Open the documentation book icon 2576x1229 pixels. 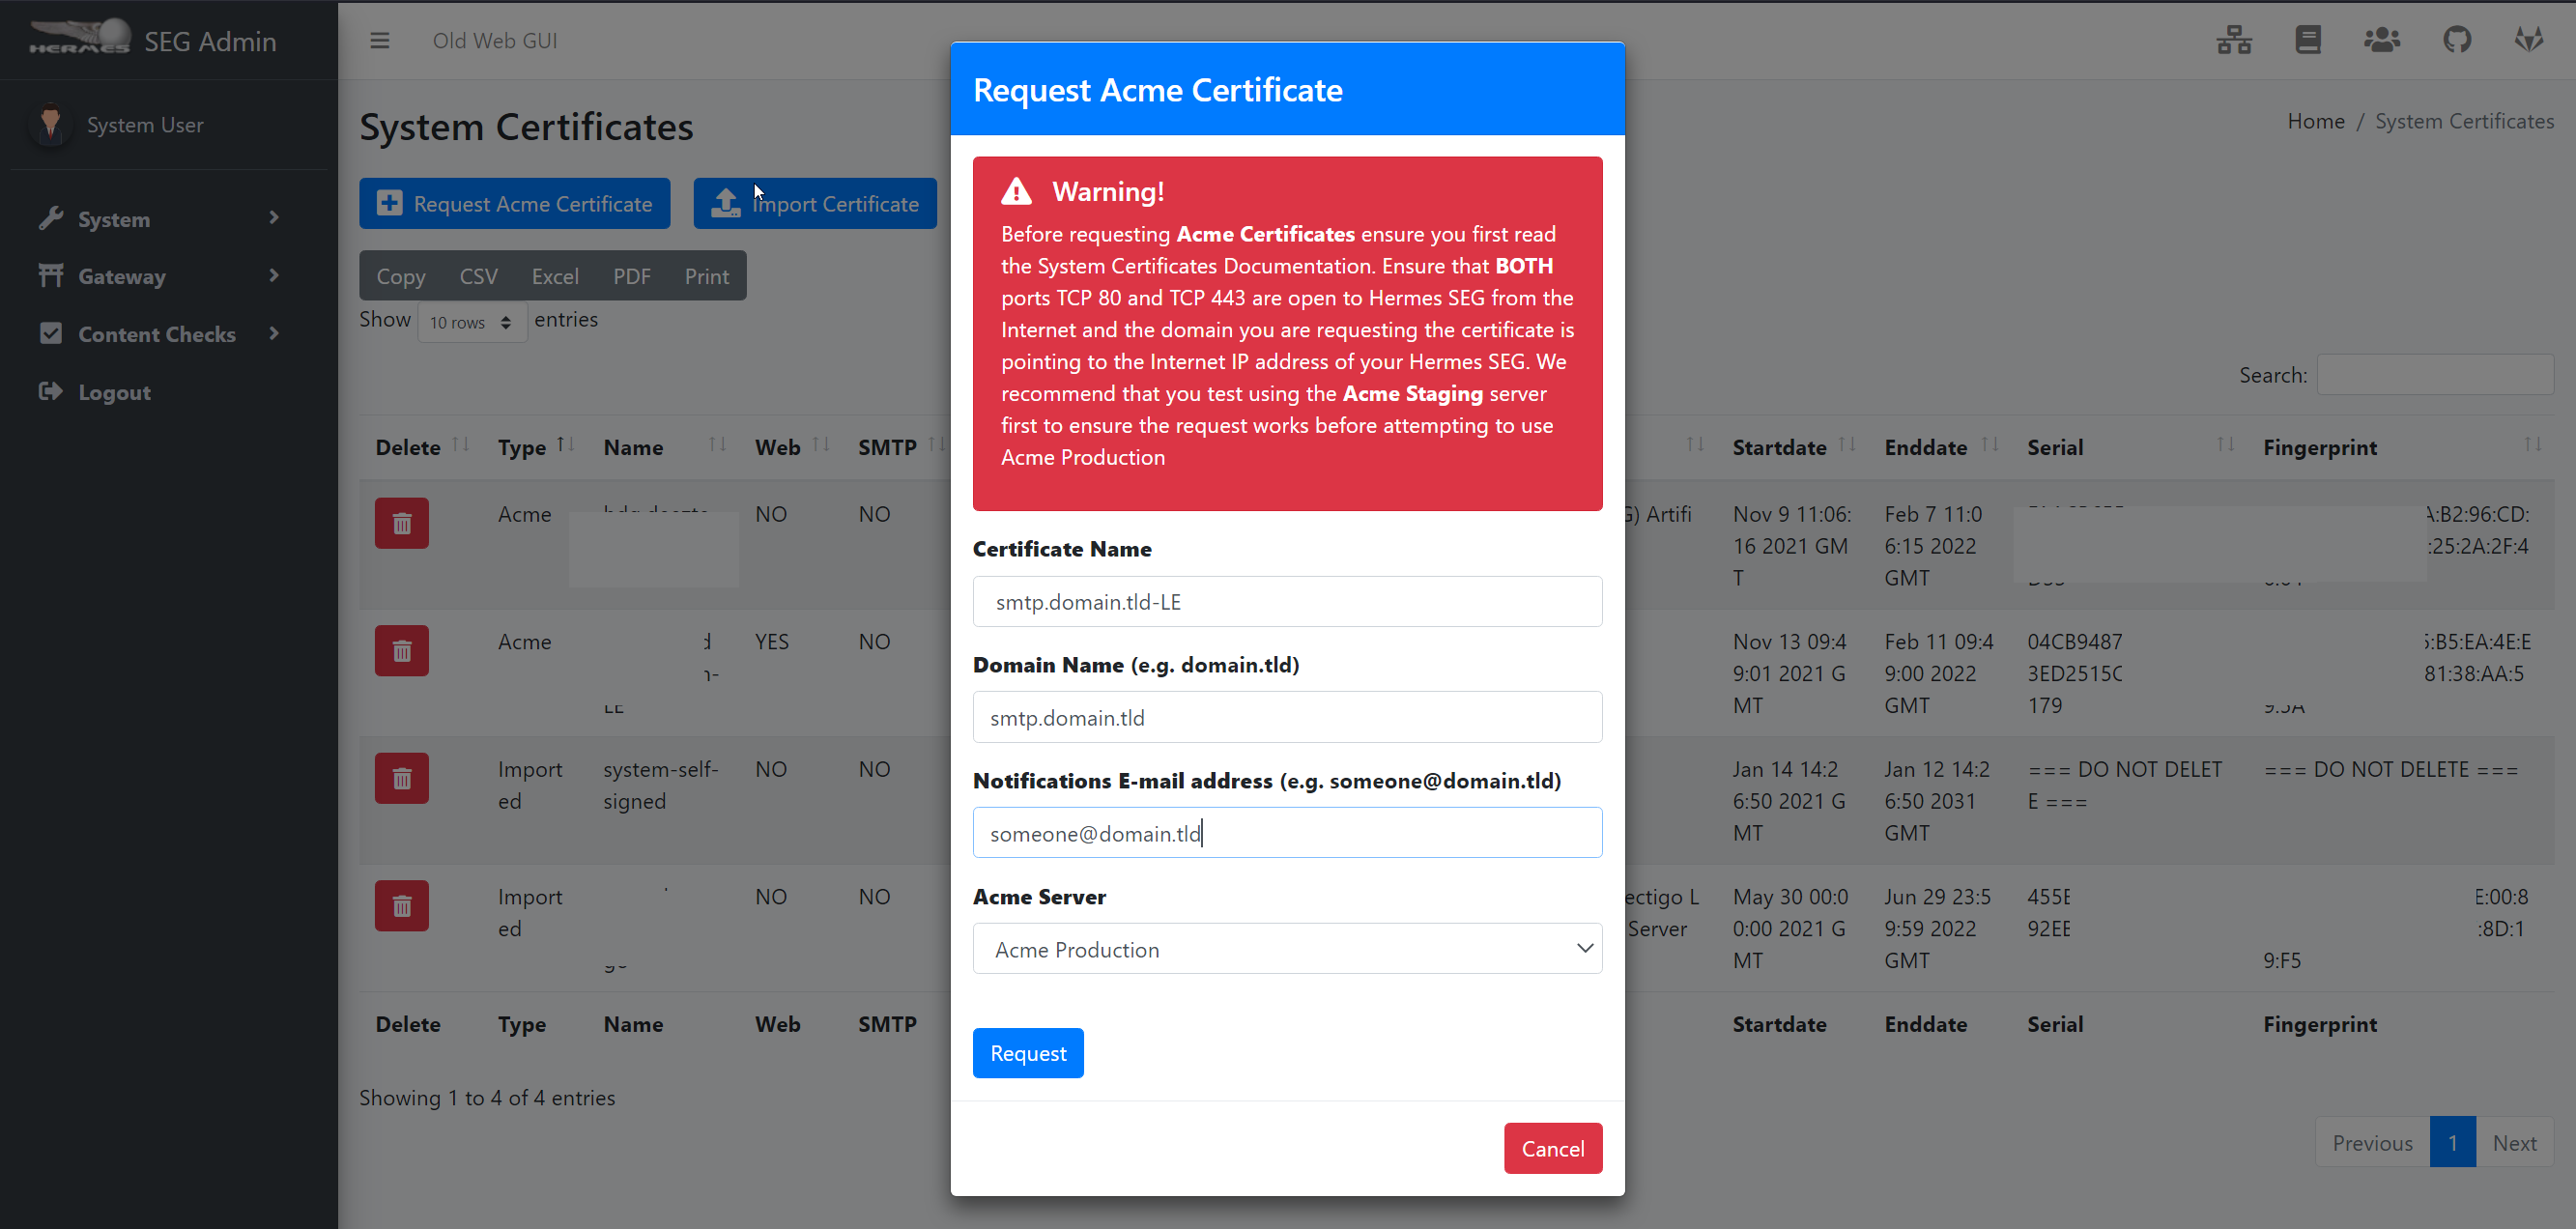[x=2307, y=41]
